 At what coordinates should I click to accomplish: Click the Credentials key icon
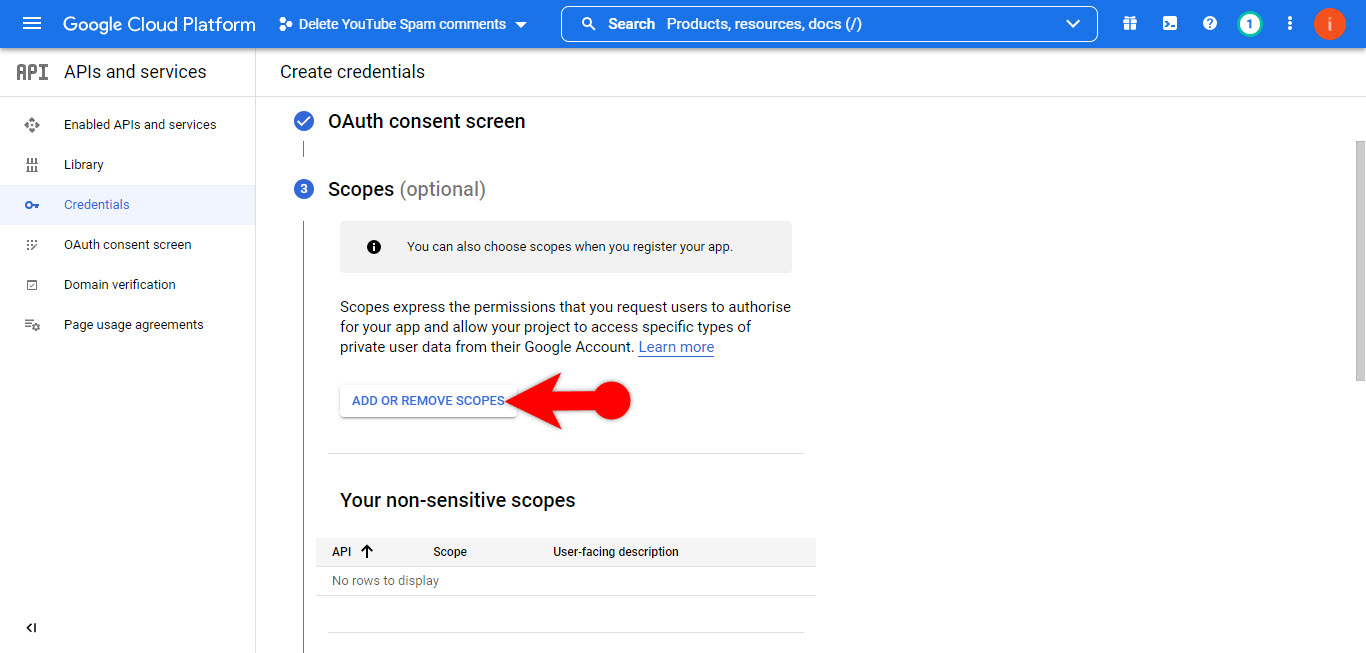(32, 205)
